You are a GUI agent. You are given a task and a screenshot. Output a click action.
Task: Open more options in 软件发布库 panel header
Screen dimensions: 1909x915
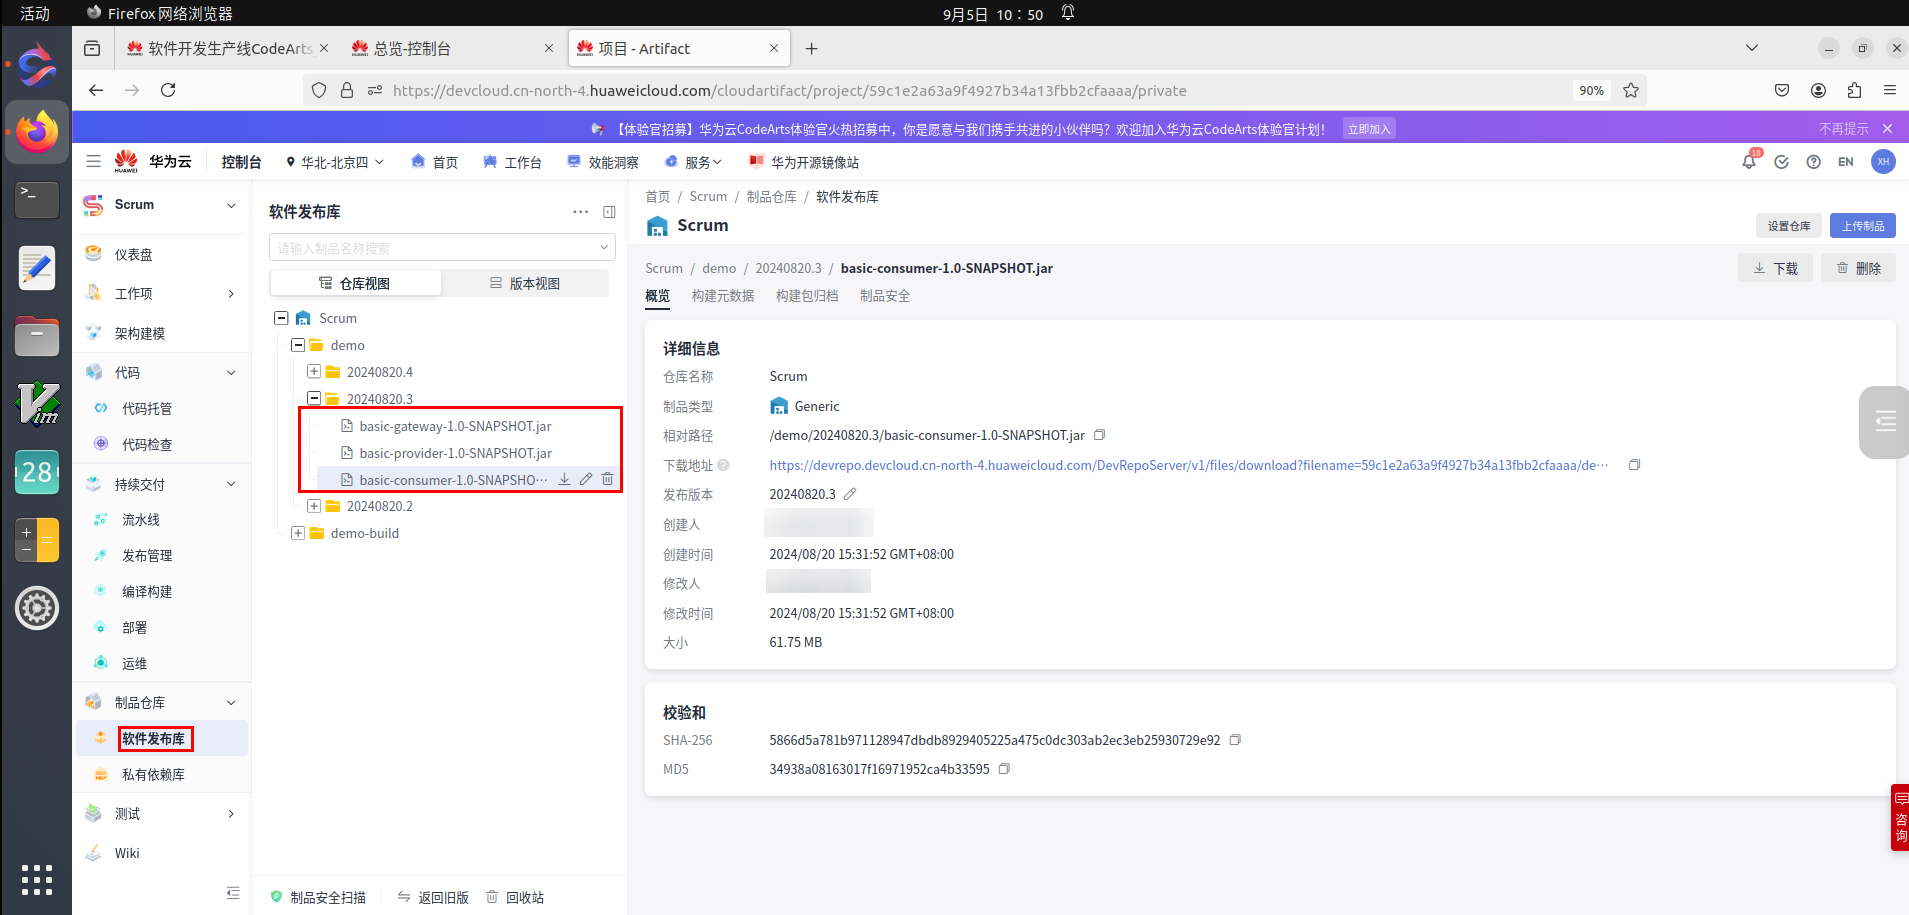(580, 212)
